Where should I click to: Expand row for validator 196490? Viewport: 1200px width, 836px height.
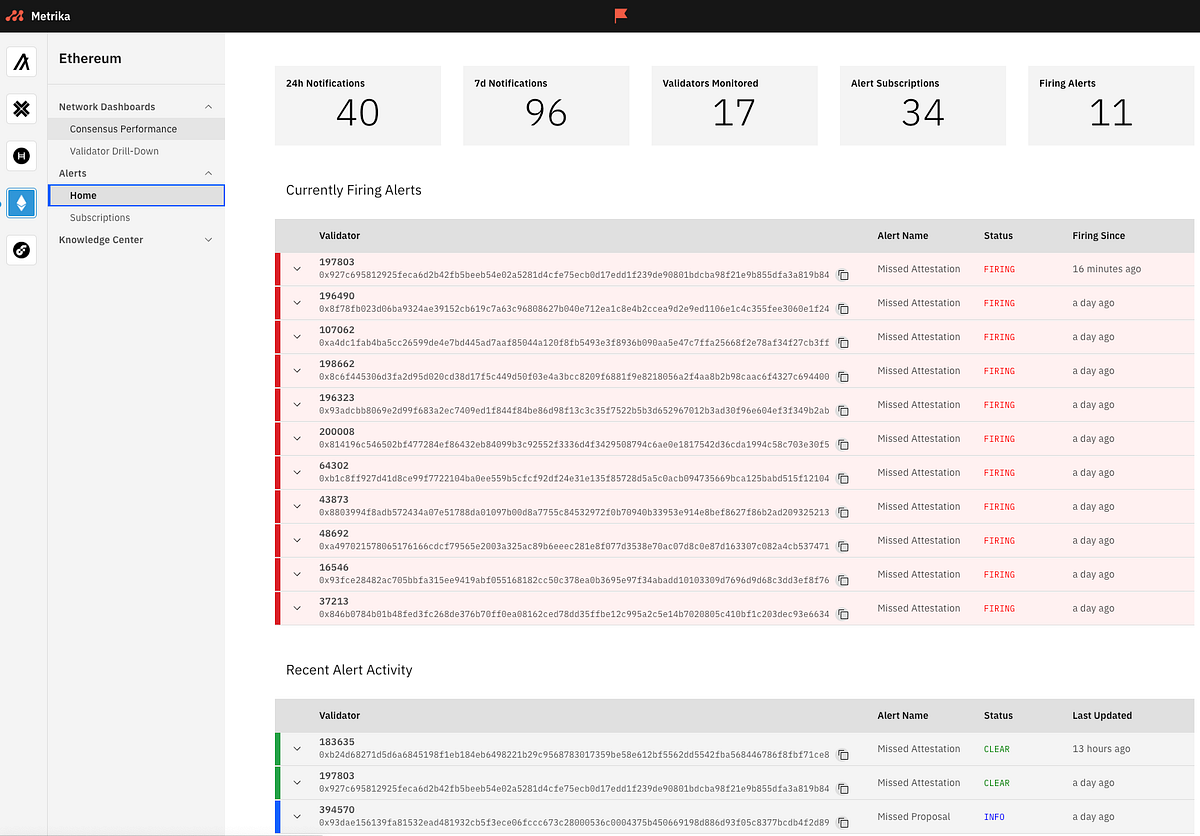[x=297, y=303]
